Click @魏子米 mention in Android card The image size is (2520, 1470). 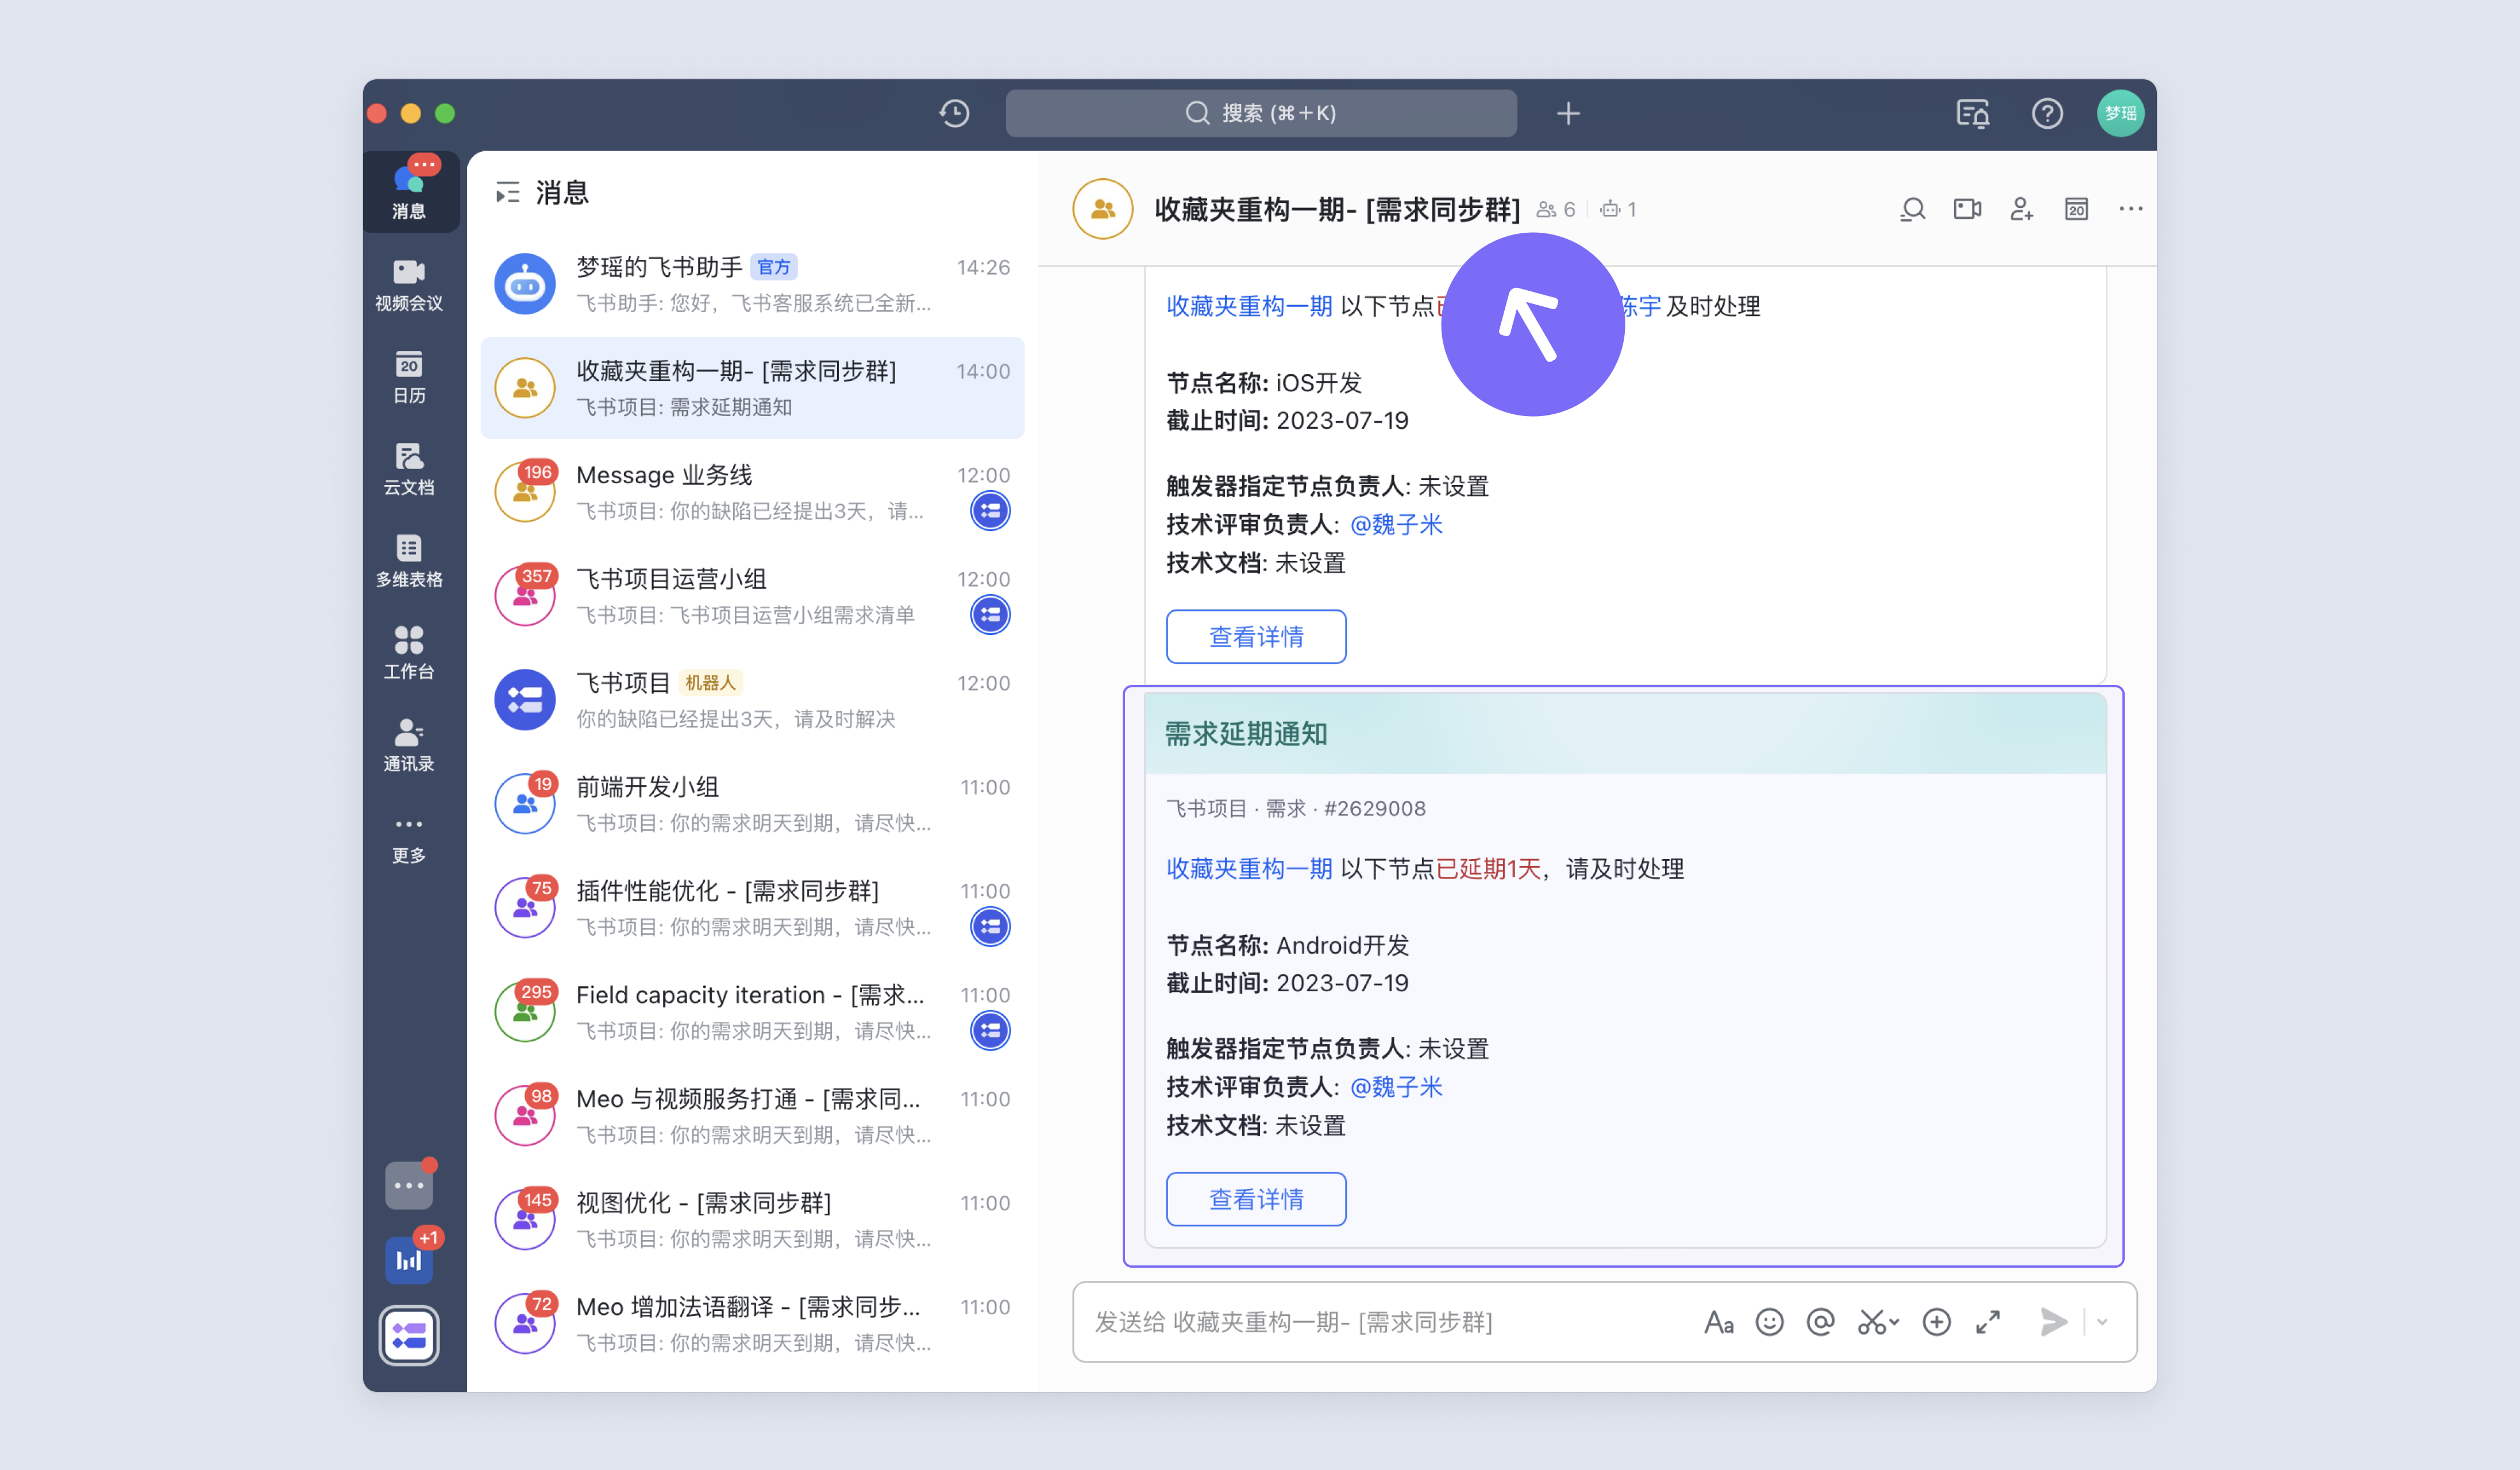coord(1396,1087)
